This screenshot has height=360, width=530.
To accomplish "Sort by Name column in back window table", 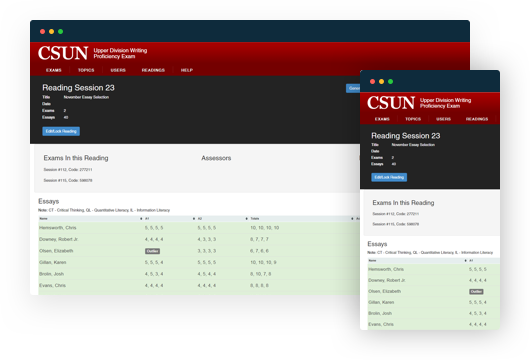I will pos(43,219).
